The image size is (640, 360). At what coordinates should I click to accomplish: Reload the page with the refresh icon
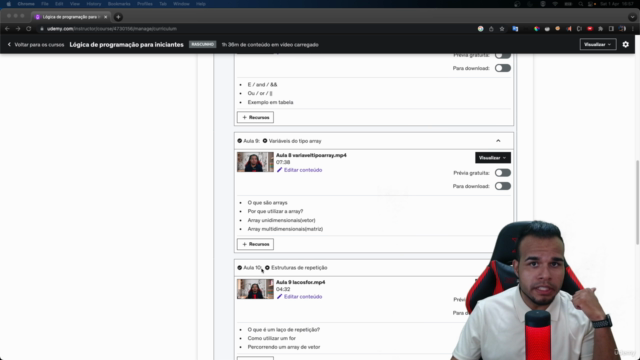tap(29, 29)
